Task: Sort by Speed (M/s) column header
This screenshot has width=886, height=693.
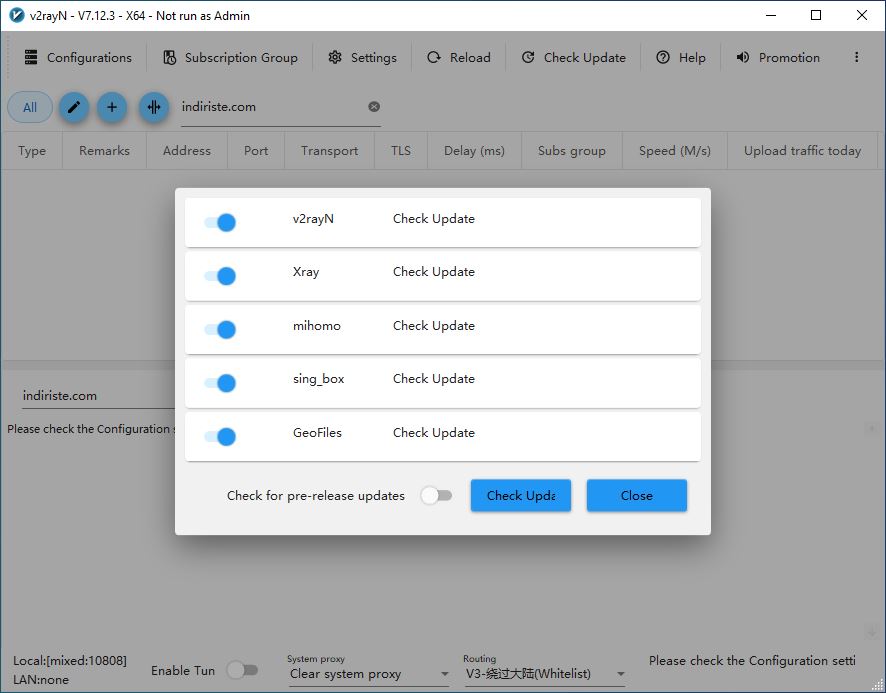Action: 675,151
